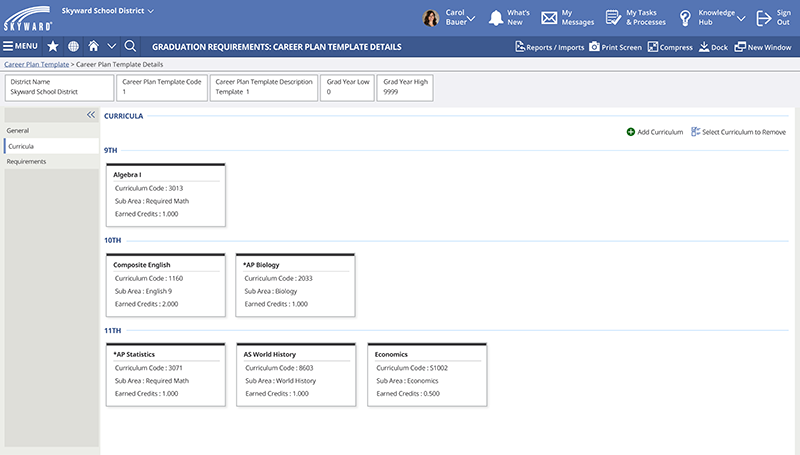Click the globe icon in navigation bar
This screenshot has height=455, width=800.
pyautogui.click(x=73, y=46)
